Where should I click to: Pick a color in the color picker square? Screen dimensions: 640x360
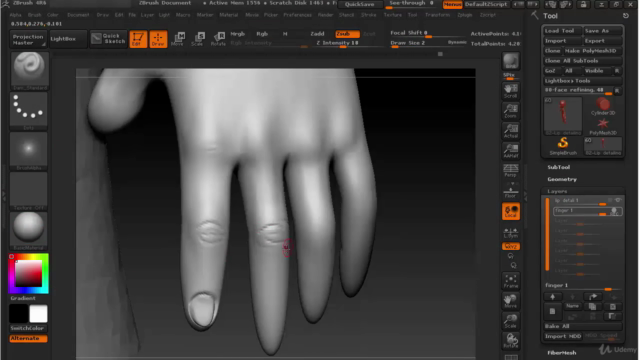click(x=29, y=273)
